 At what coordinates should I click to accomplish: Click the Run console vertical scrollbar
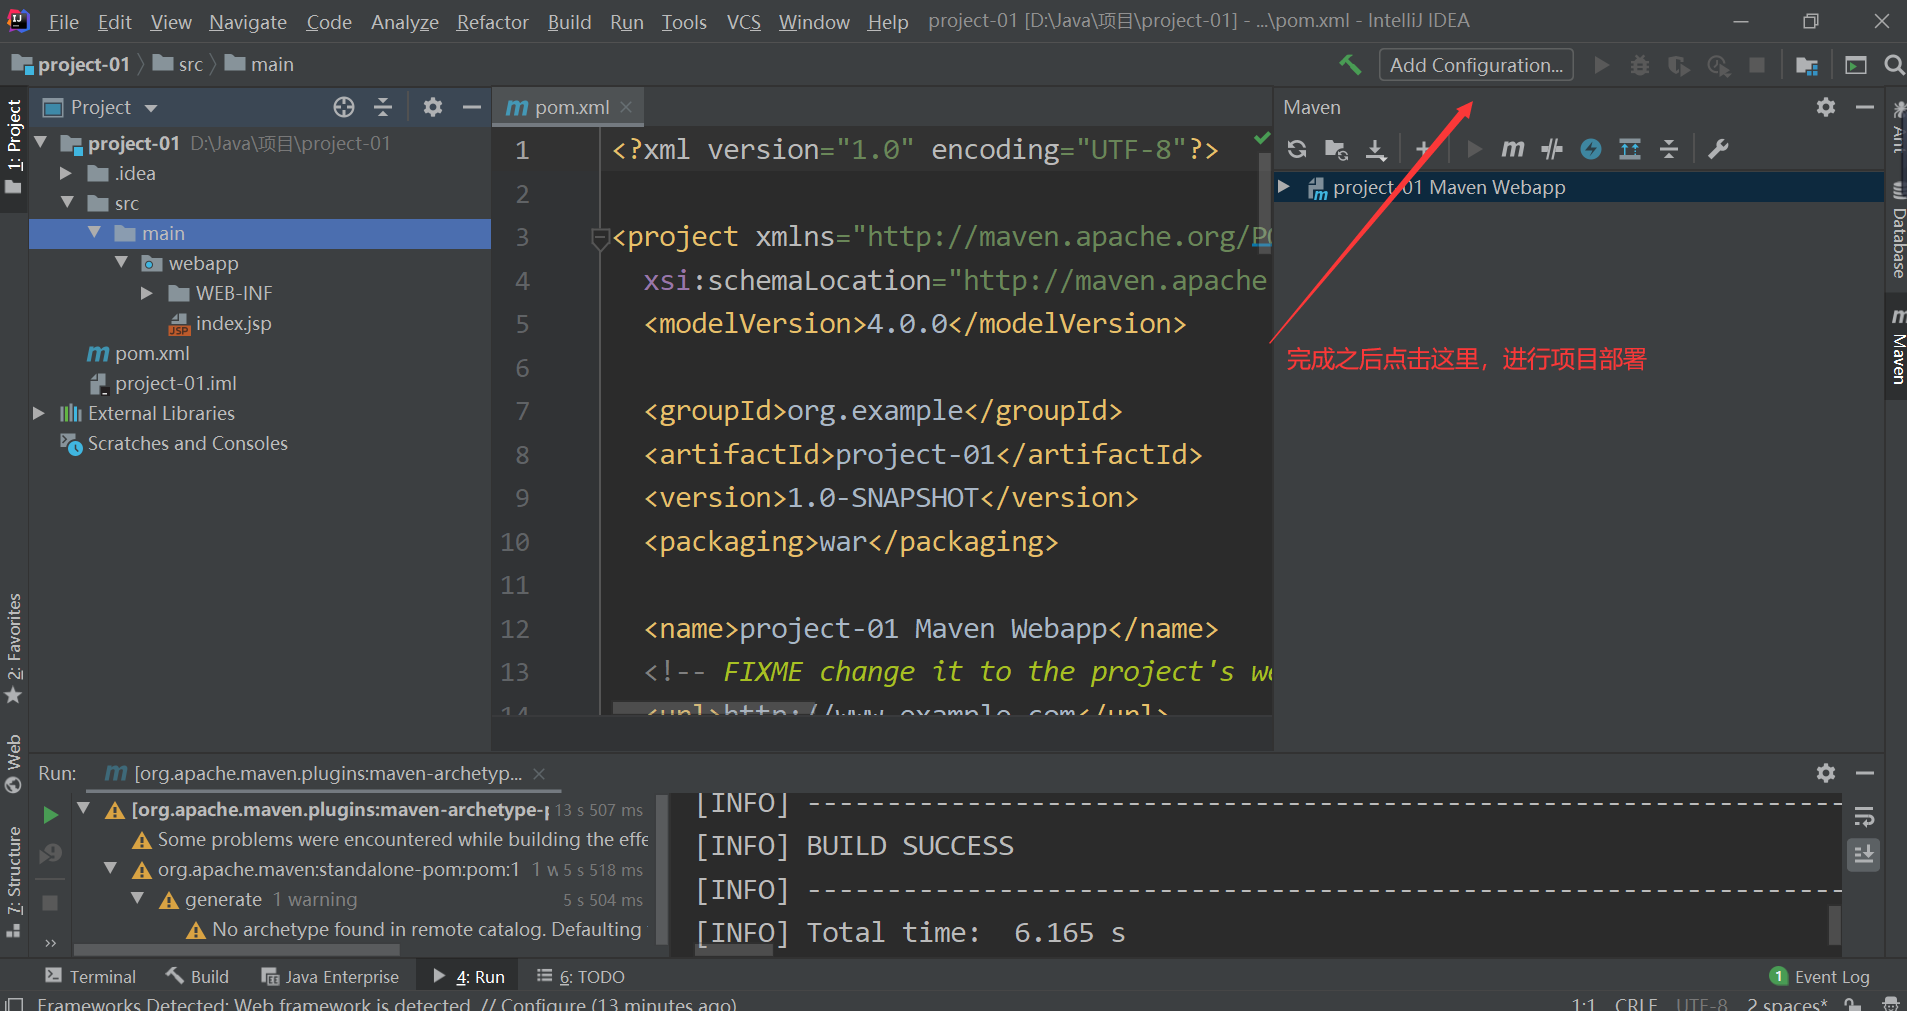pyautogui.click(x=1835, y=925)
